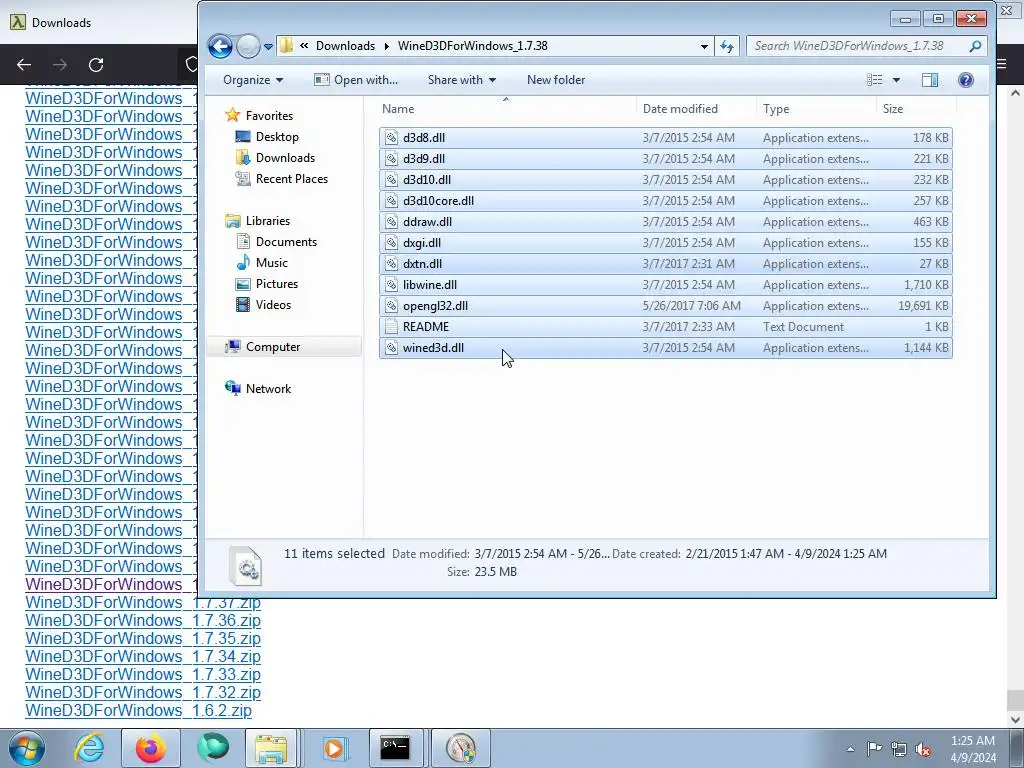Select Libraries in the navigation pane

[x=258, y=221]
